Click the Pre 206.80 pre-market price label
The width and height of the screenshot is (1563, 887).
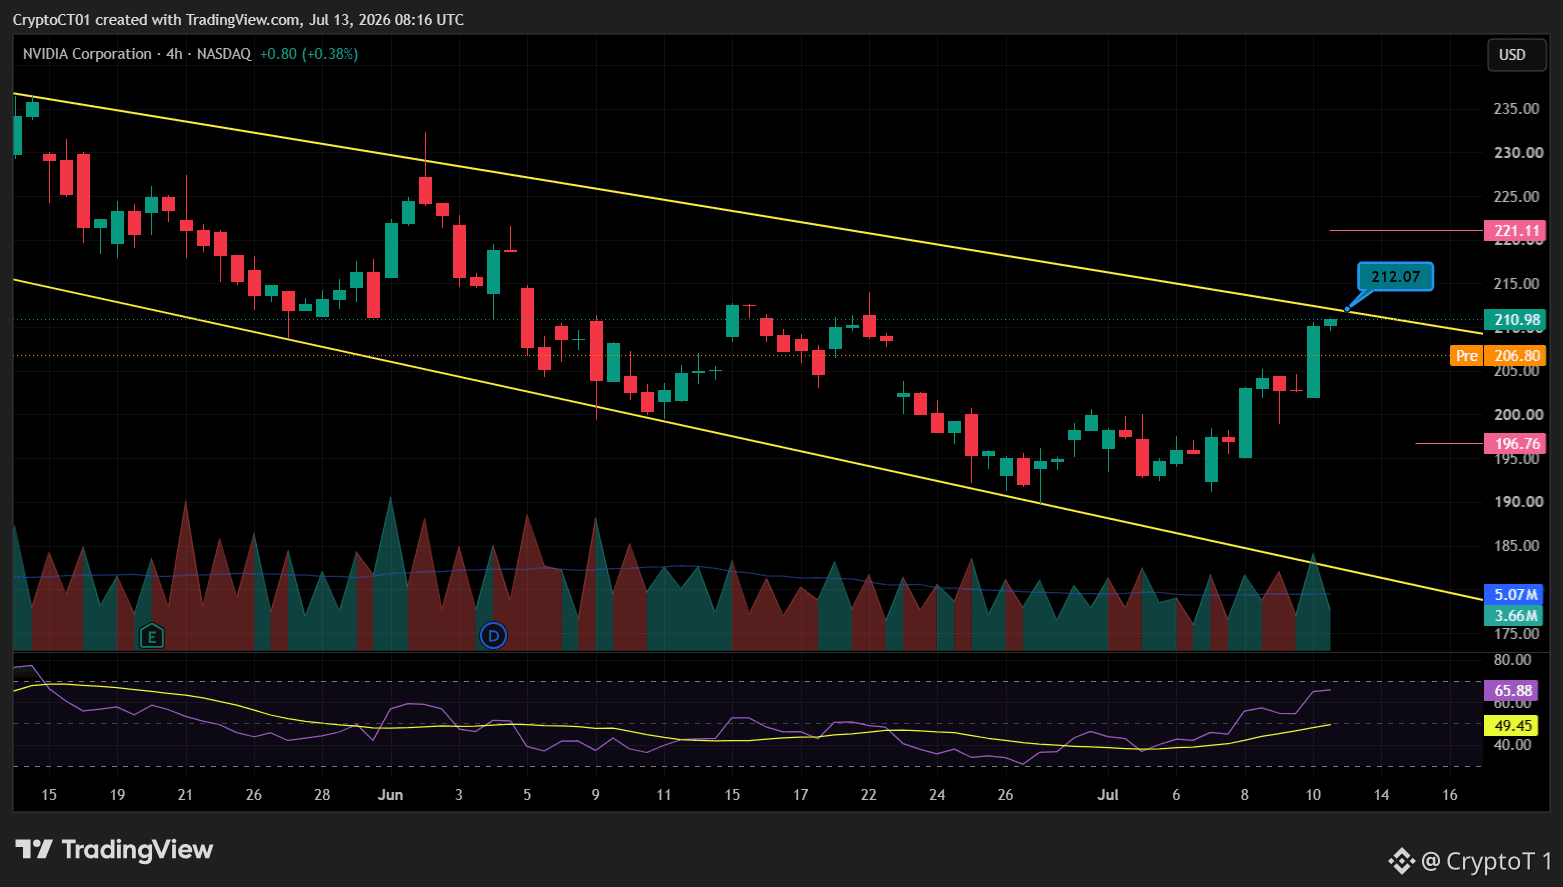pos(1498,356)
